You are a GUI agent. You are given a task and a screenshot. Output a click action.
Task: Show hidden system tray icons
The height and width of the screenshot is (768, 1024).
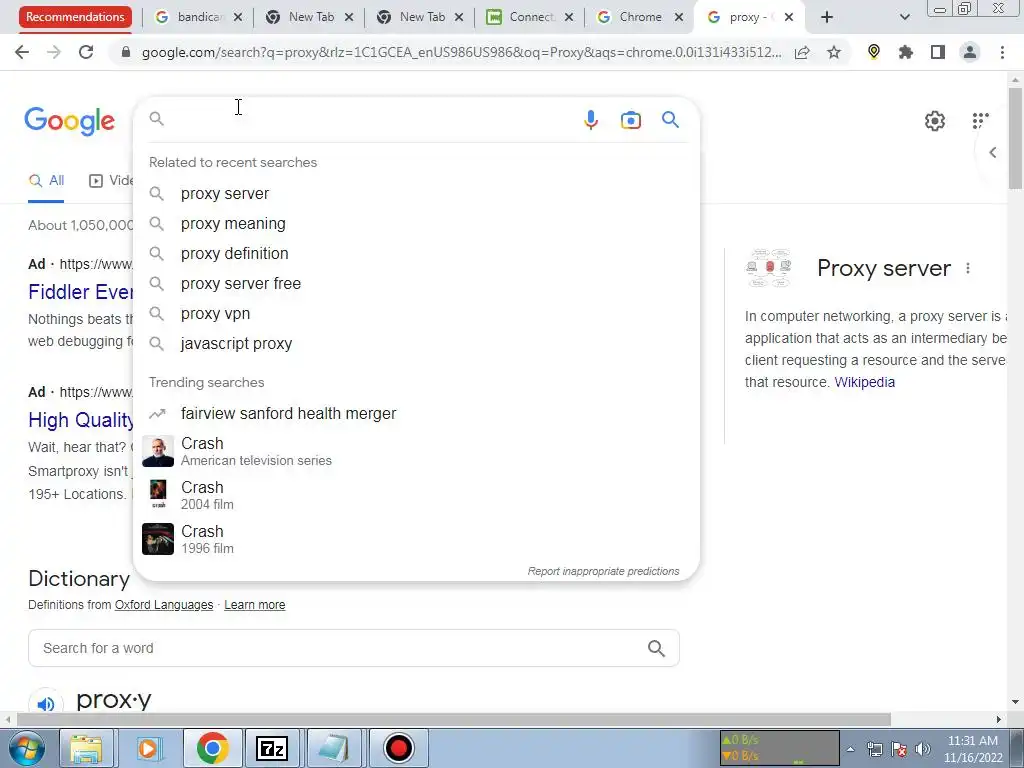click(850, 749)
